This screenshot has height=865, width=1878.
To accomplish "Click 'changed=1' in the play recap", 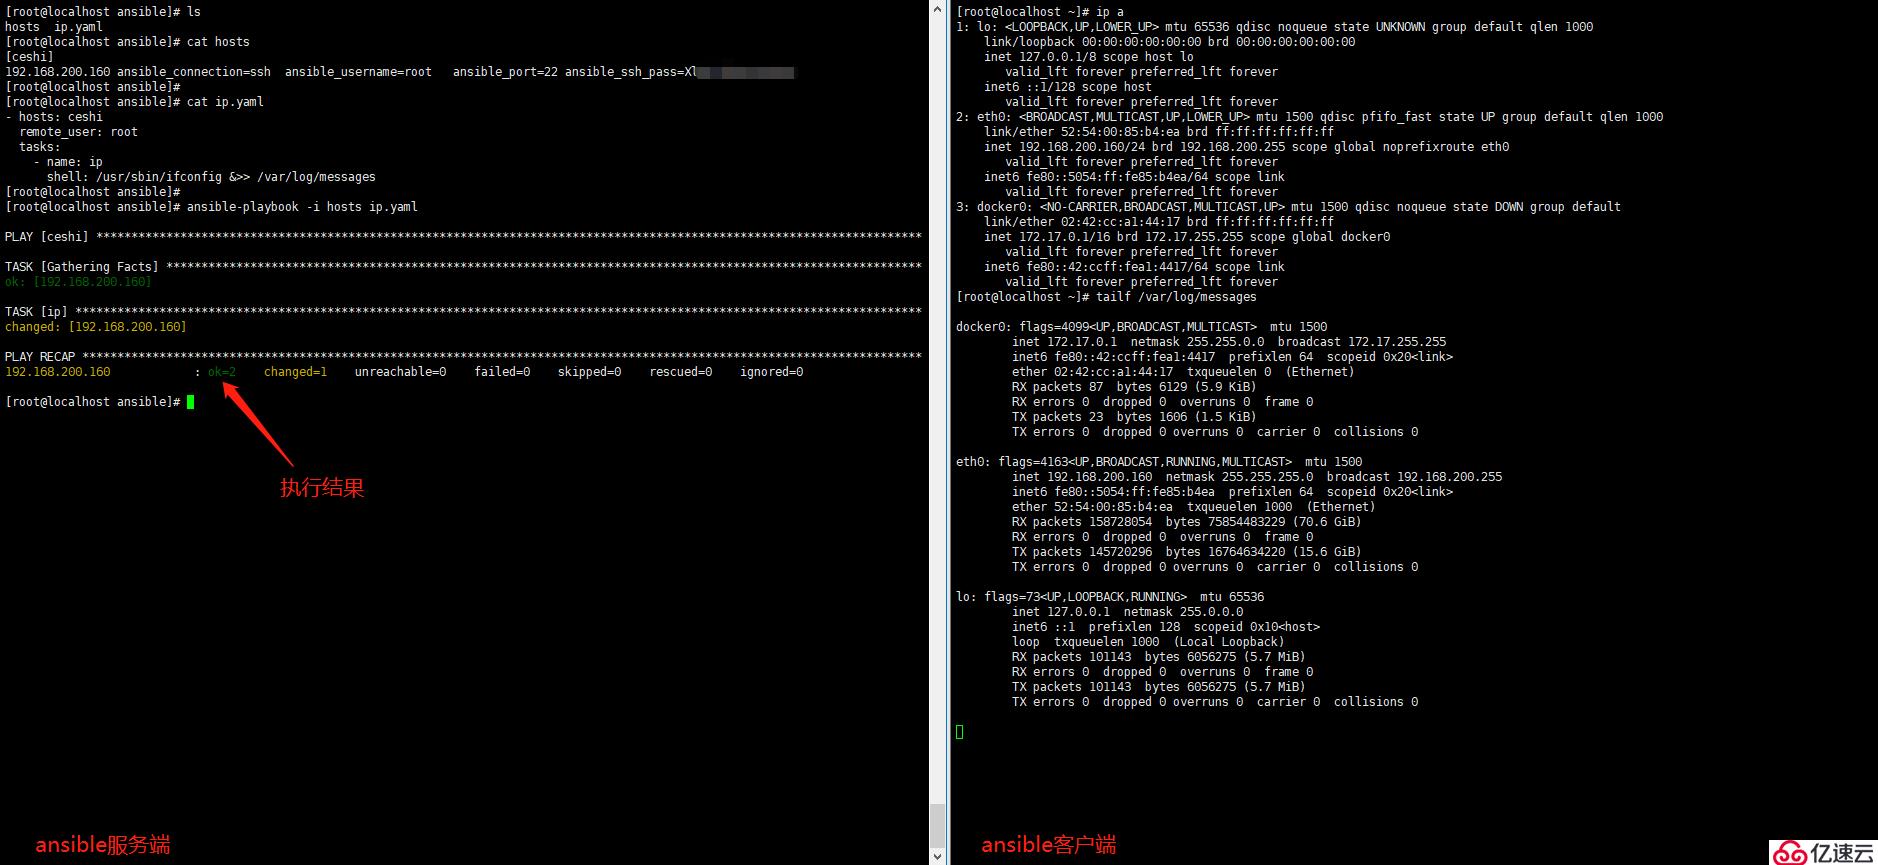I will (x=295, y=372).
